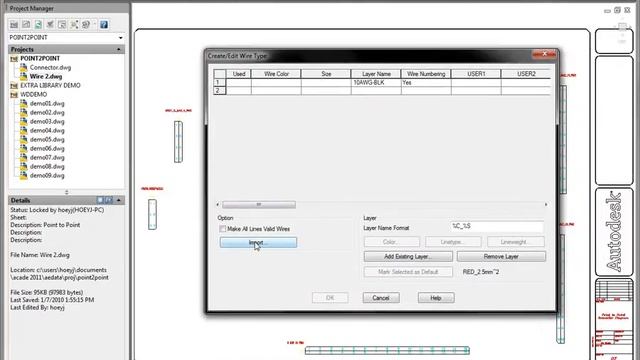Viewport: 640px width, 360px height.
Task: Click the Color button in Layer group
Action: point(391,242)
